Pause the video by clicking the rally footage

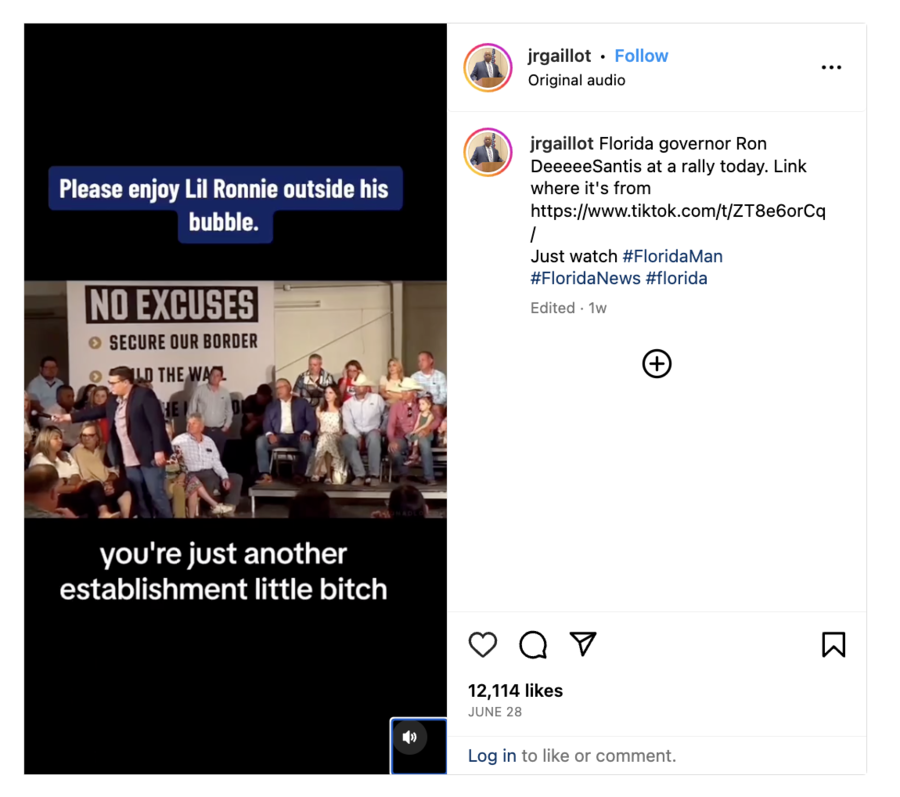click(235, 399)
